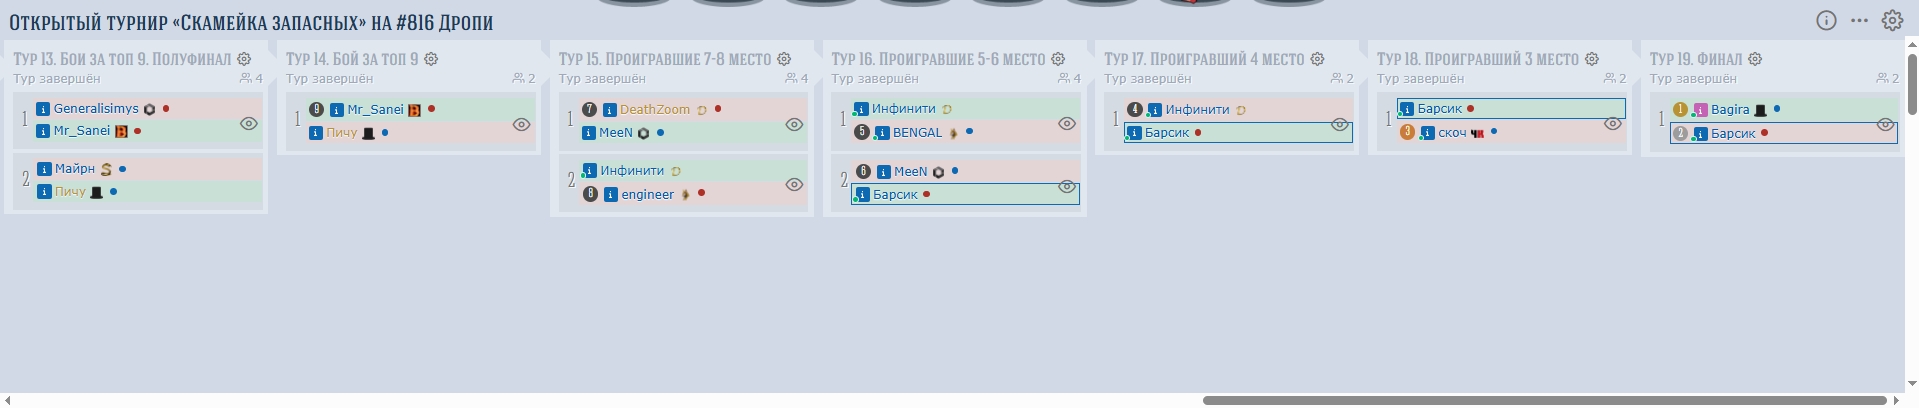1919x408 pixels.
Task: Open main tournament settings gear at top right
Action: 1892,21
